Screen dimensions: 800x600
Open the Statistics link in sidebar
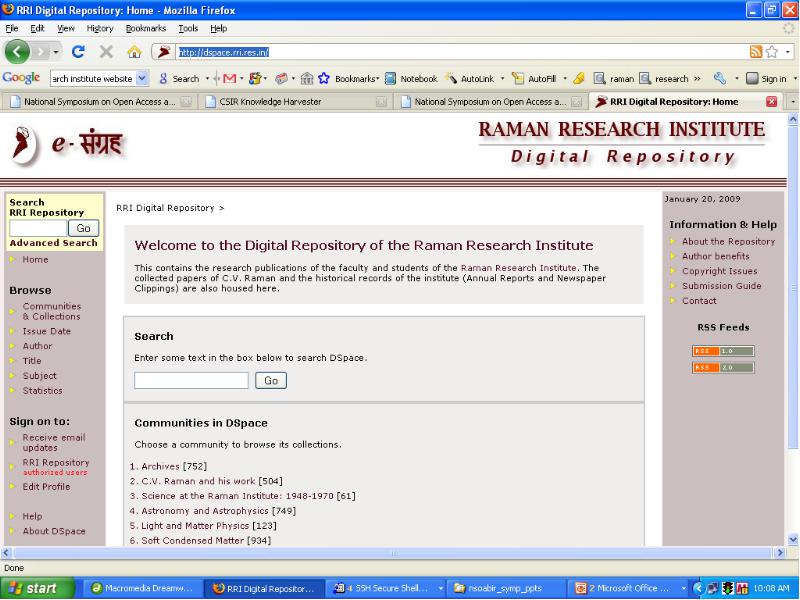click(x=42, y=390)
